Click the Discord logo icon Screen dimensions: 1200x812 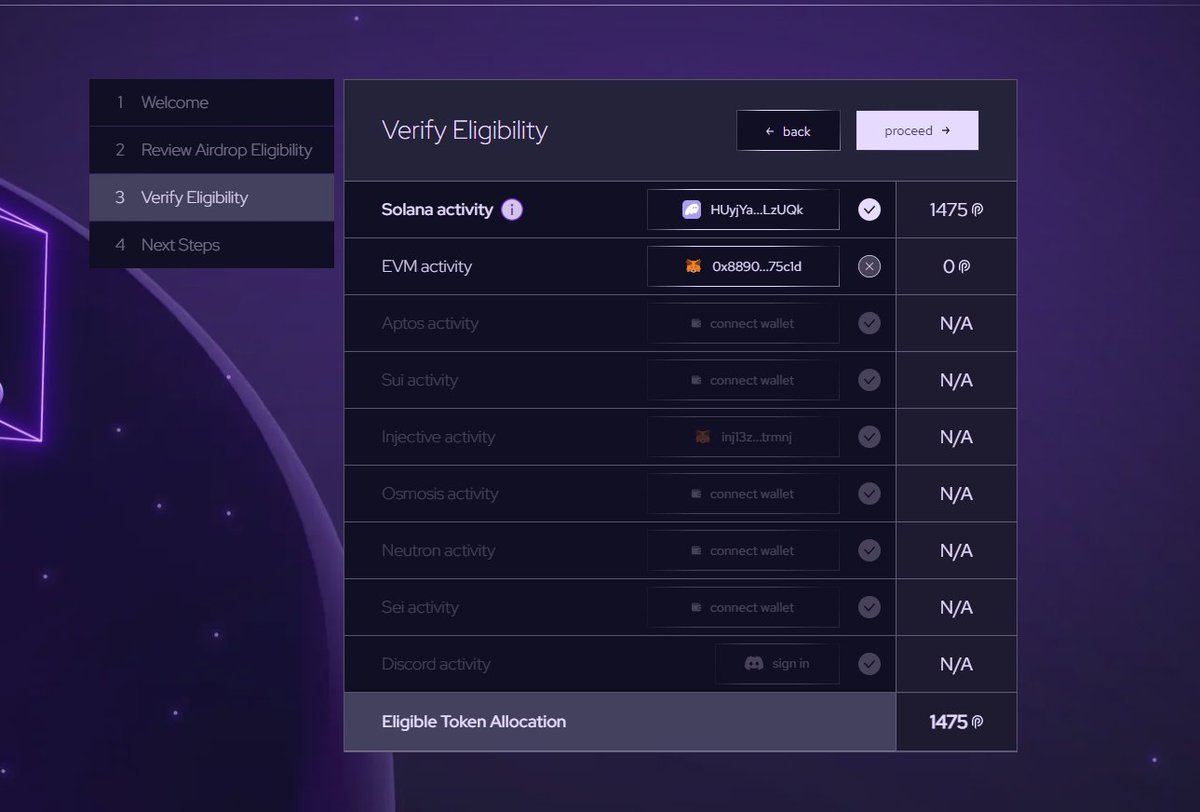coord(754,664)
